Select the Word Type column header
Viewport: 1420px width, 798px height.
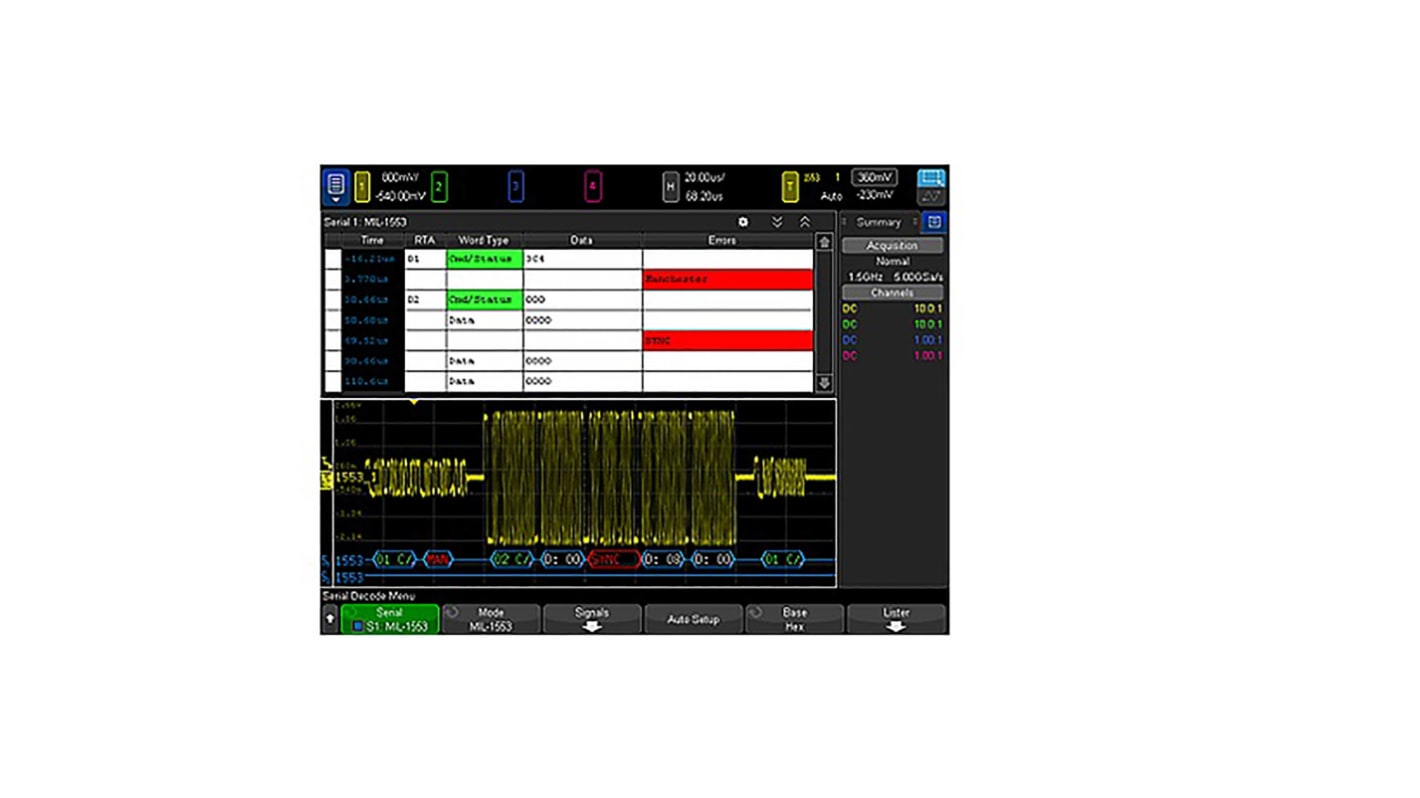(484, 240)
